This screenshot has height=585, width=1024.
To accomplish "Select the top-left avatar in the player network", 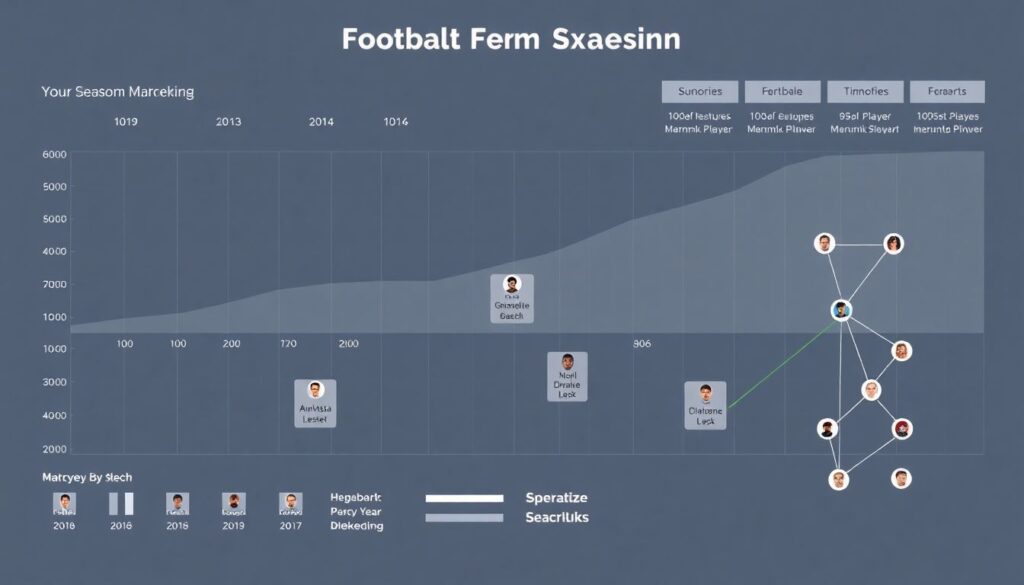I will click(x=824, y=242).
